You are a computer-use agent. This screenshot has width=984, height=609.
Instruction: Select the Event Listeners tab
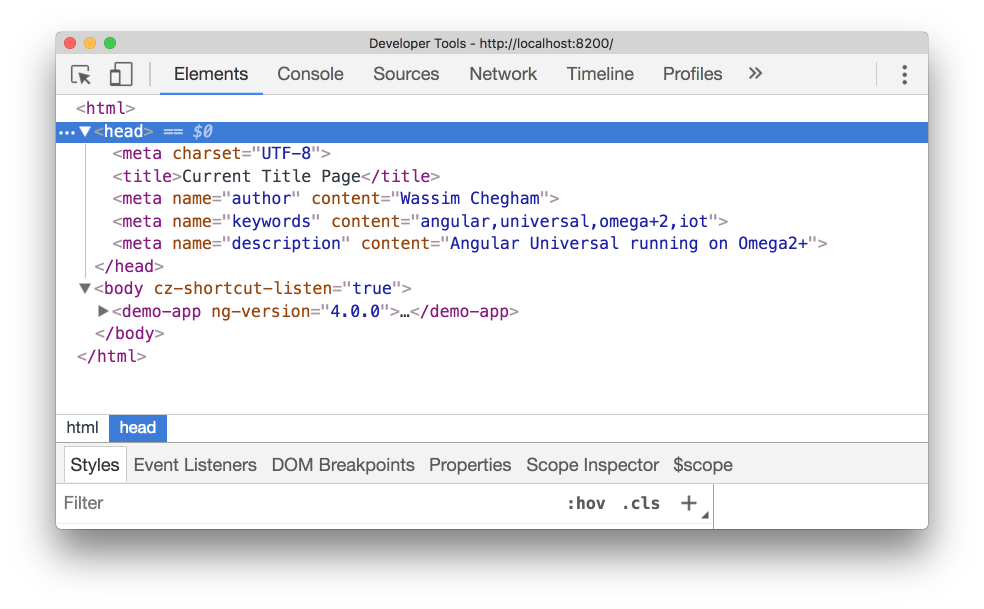coord(195,464)
